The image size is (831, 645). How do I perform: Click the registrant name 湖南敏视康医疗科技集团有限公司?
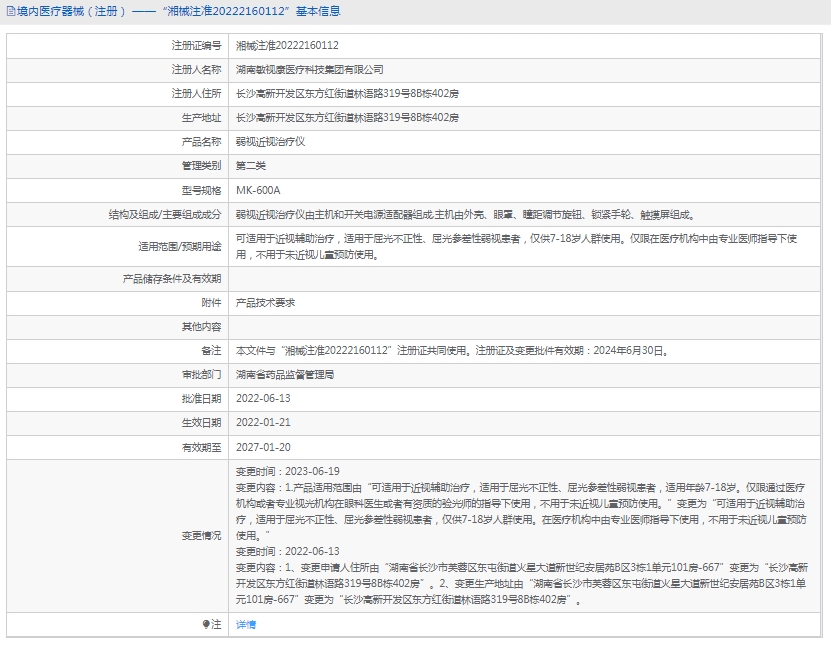tap(309, 70)
